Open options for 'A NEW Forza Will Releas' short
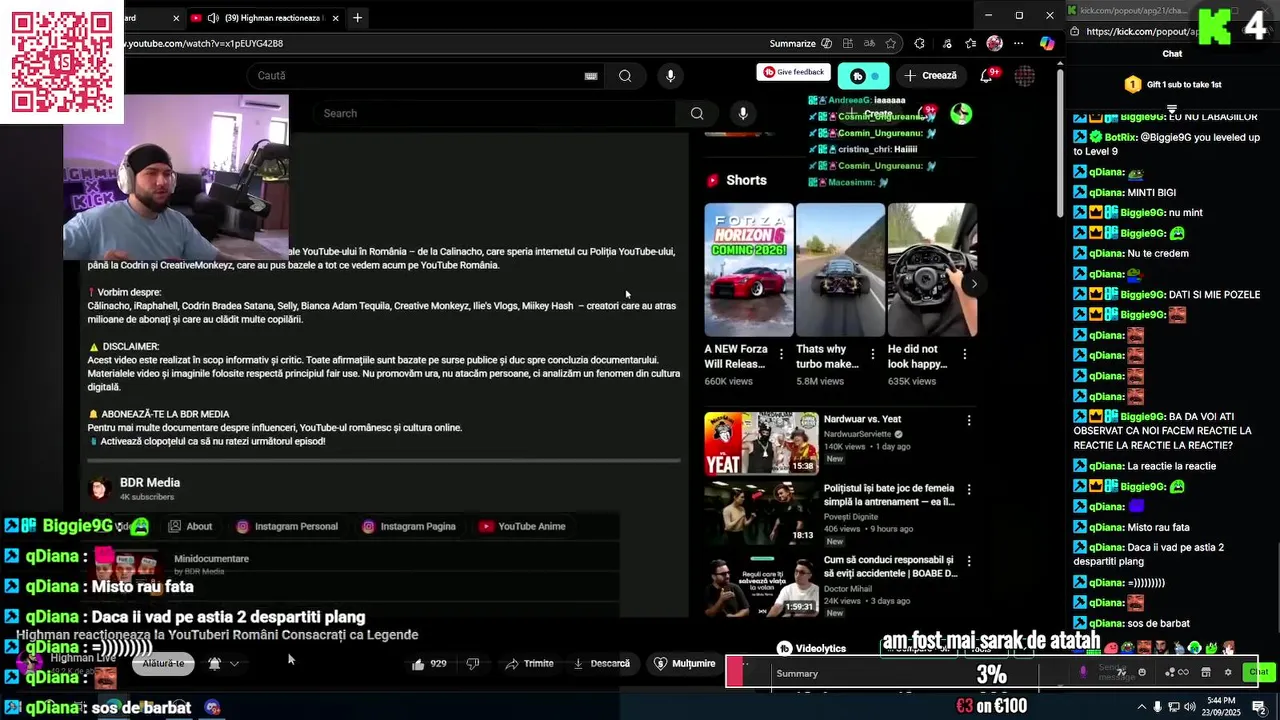Image resolution: width=1280 pixels, height=720 pixels. point(780,354)
